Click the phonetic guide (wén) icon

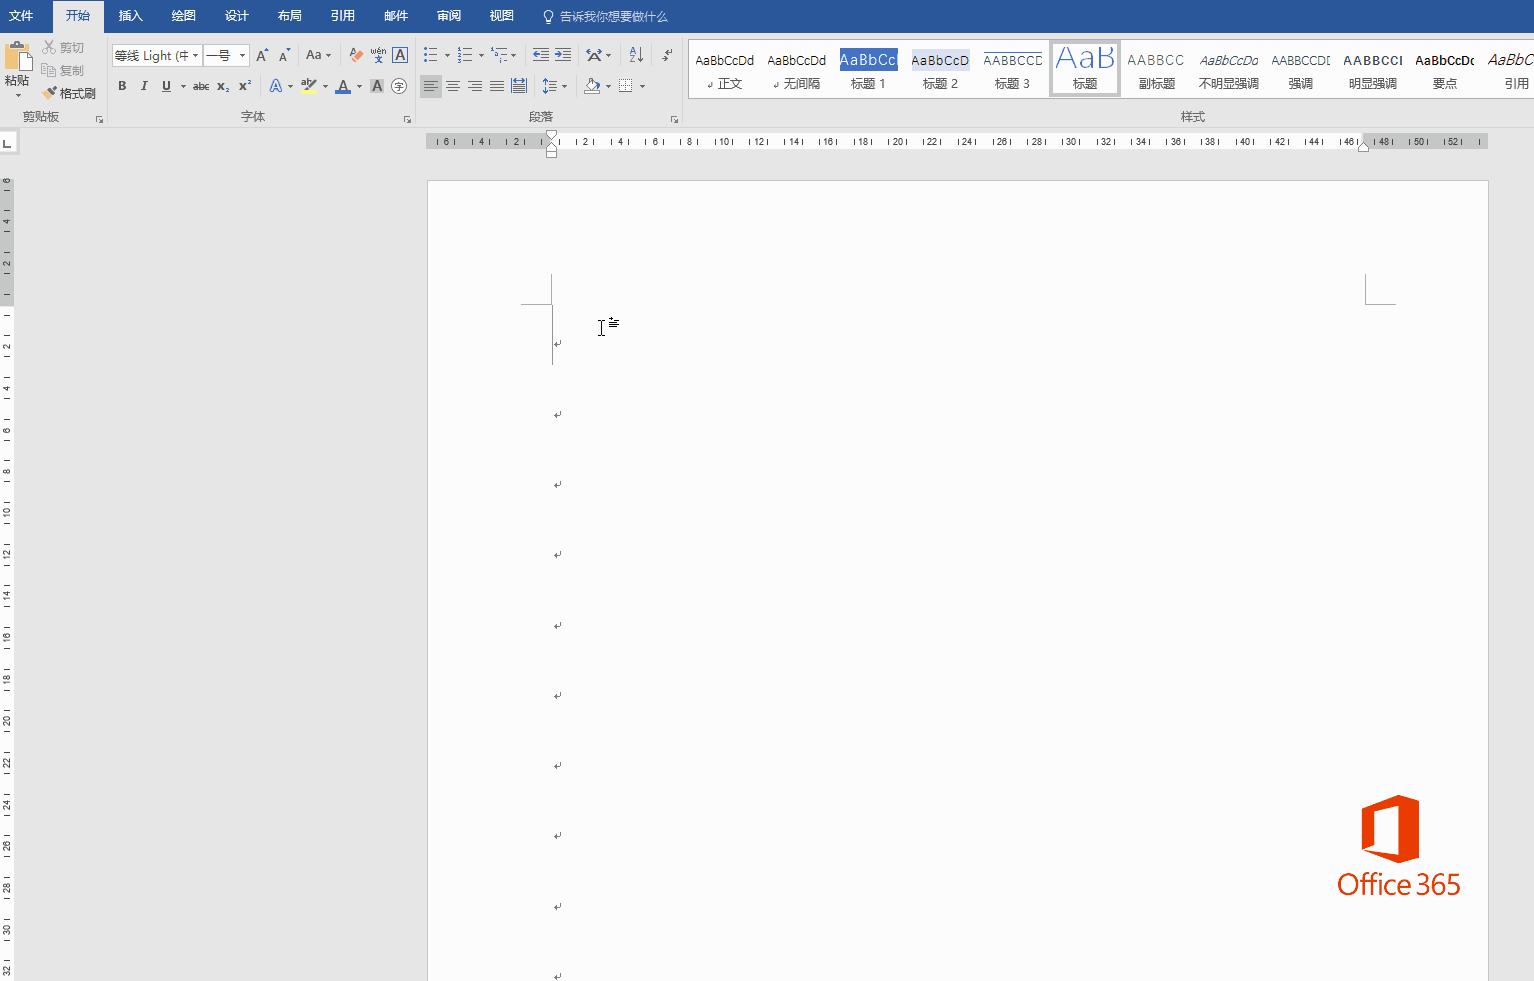(378, 55)
